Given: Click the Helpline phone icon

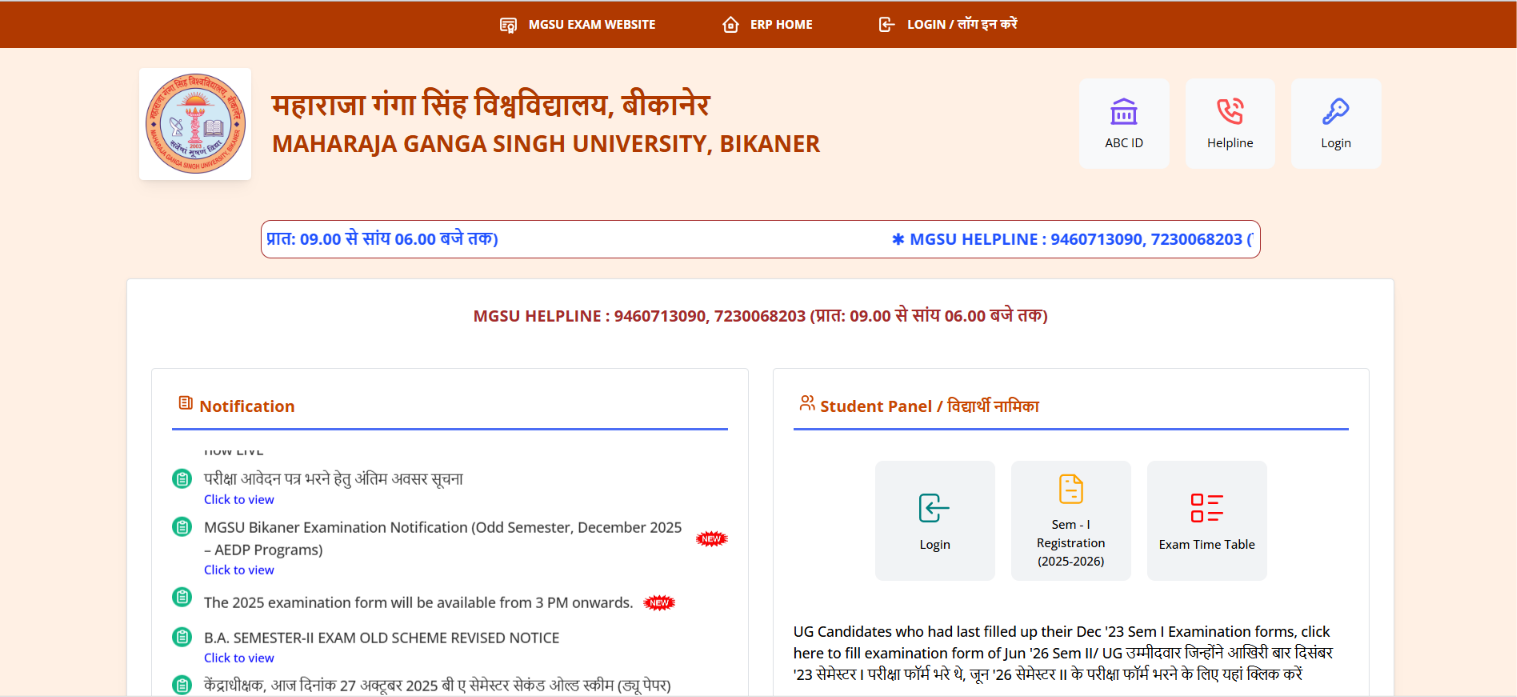Looking at the screenshot, I should pyautogui.click(x=1230, y=111).
